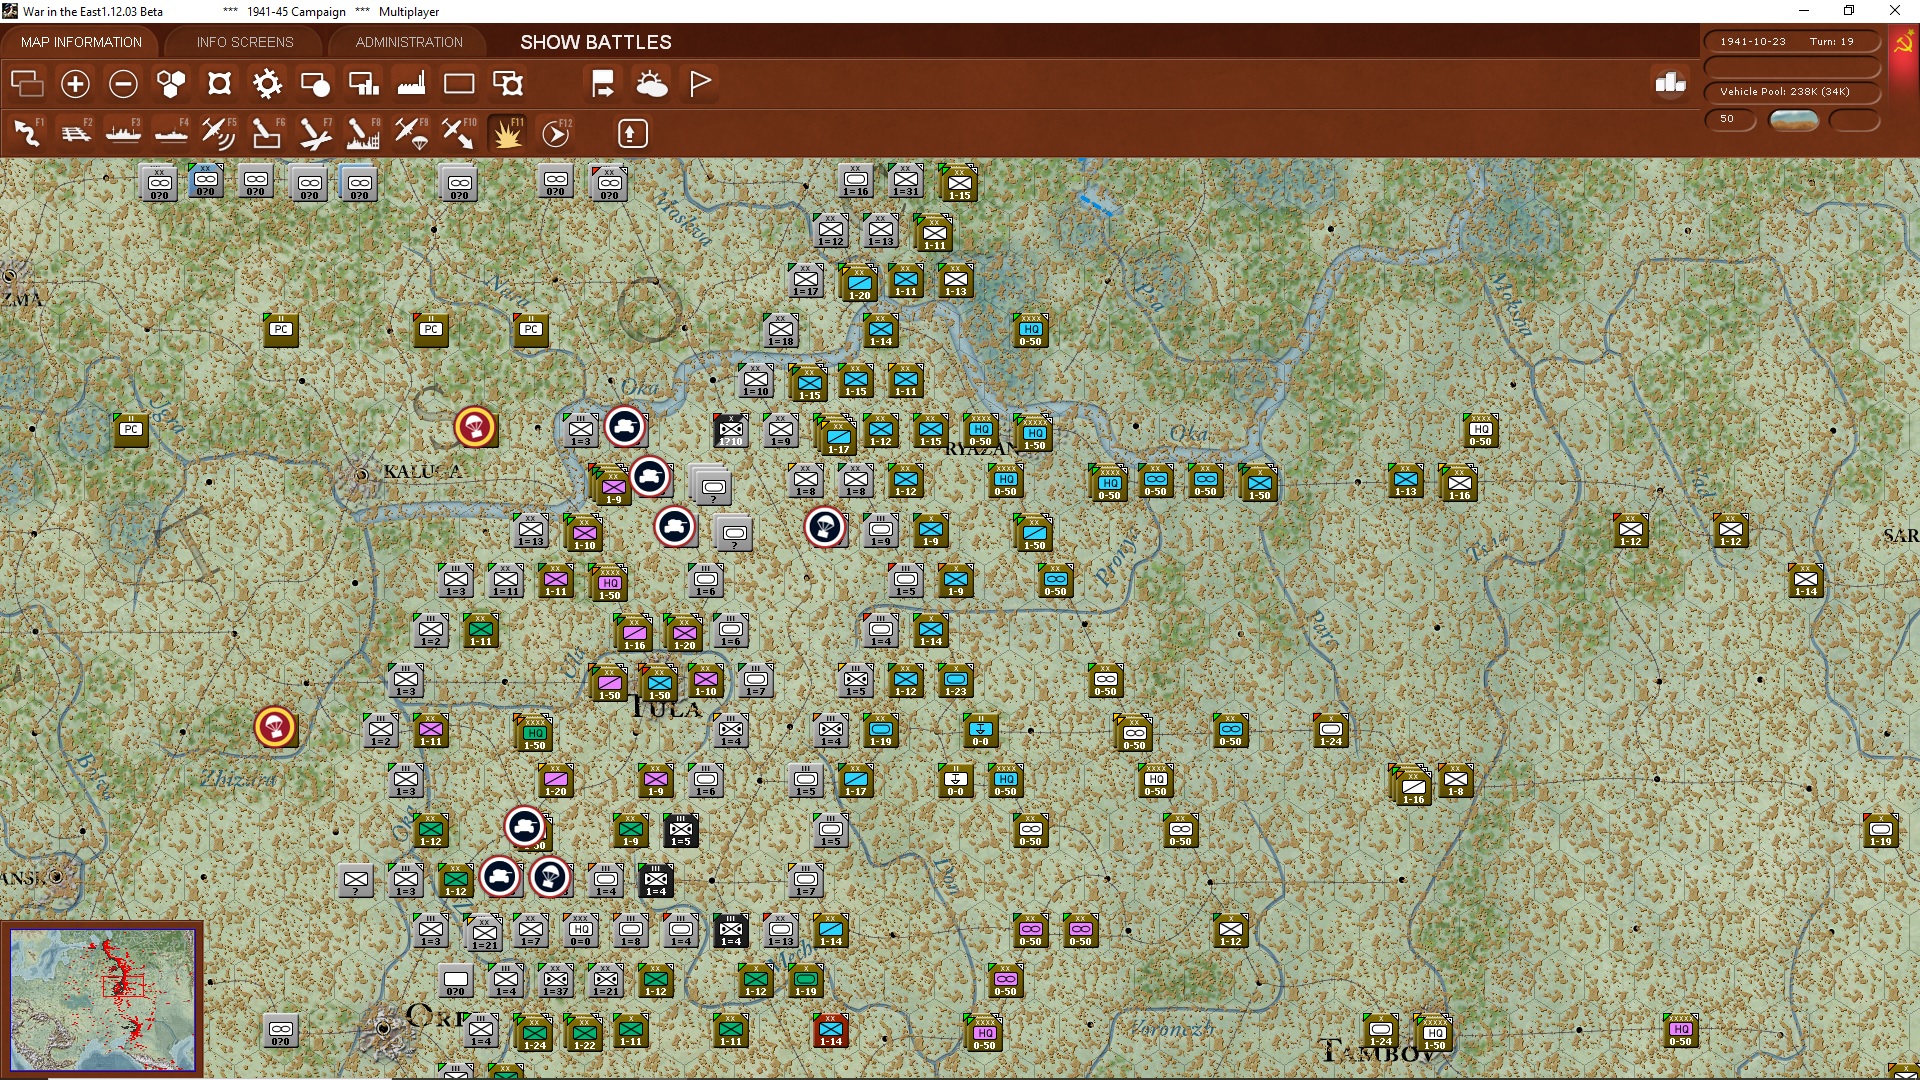
Task: Zoom in with the plus circle icon
Action: 75,84
